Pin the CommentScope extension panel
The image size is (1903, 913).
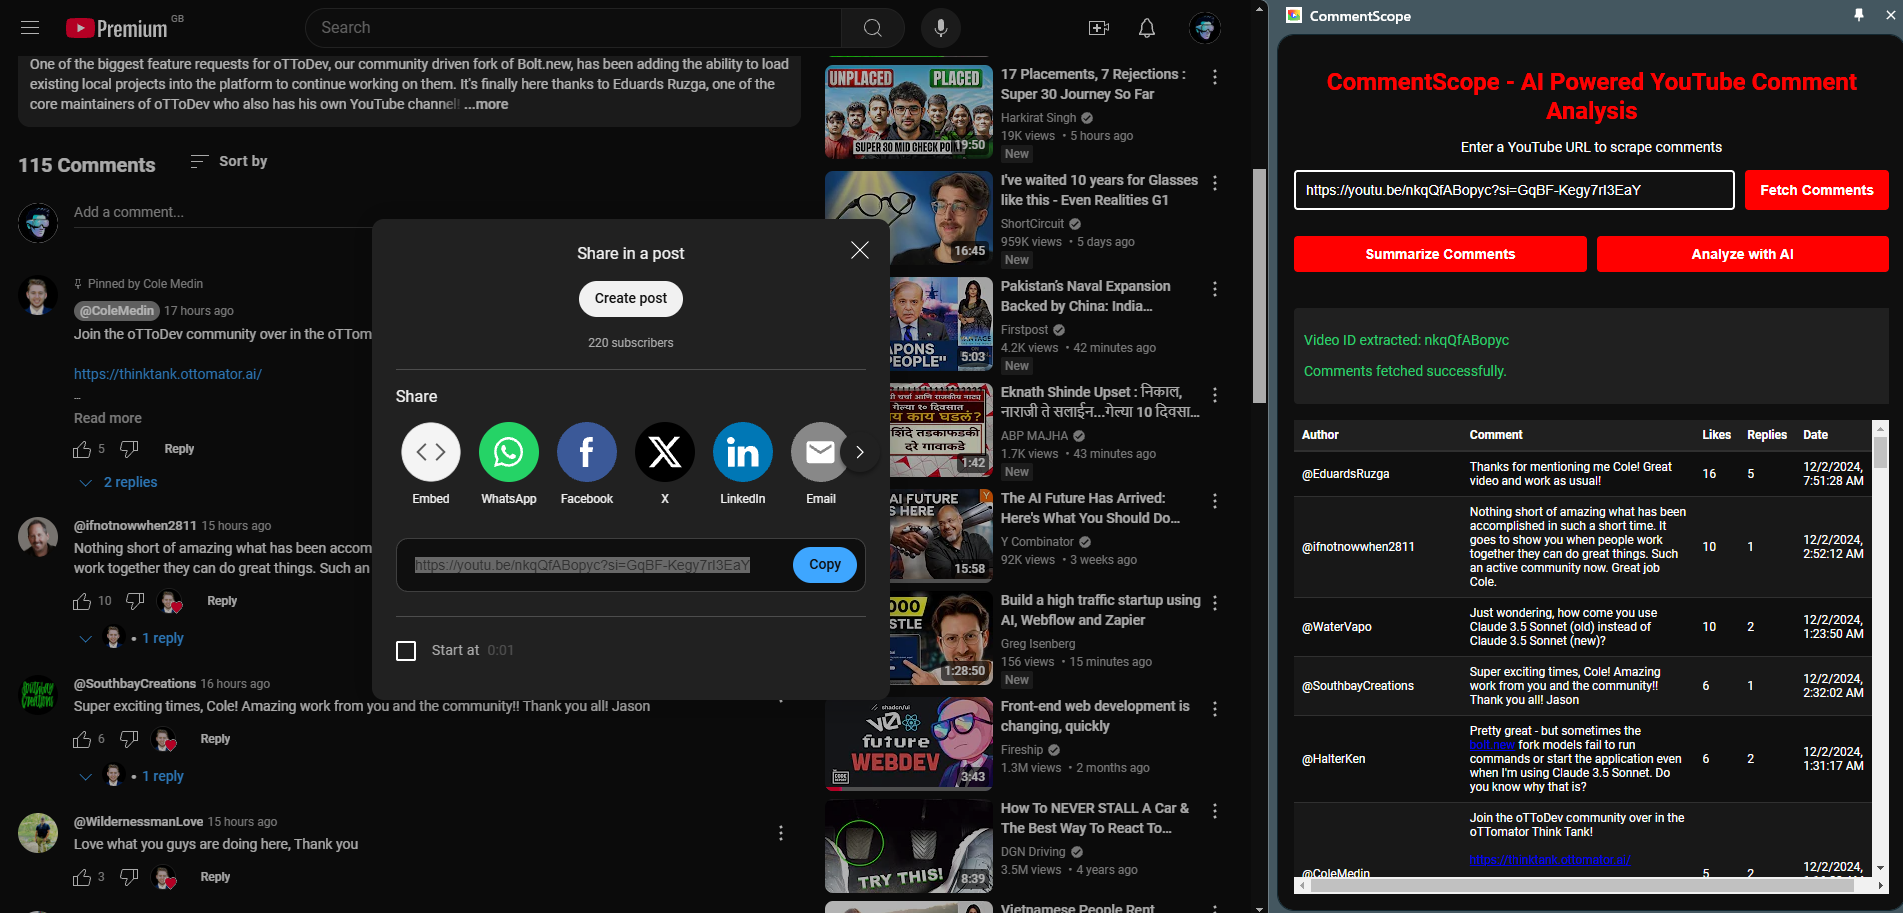[x=1859, y=15]
